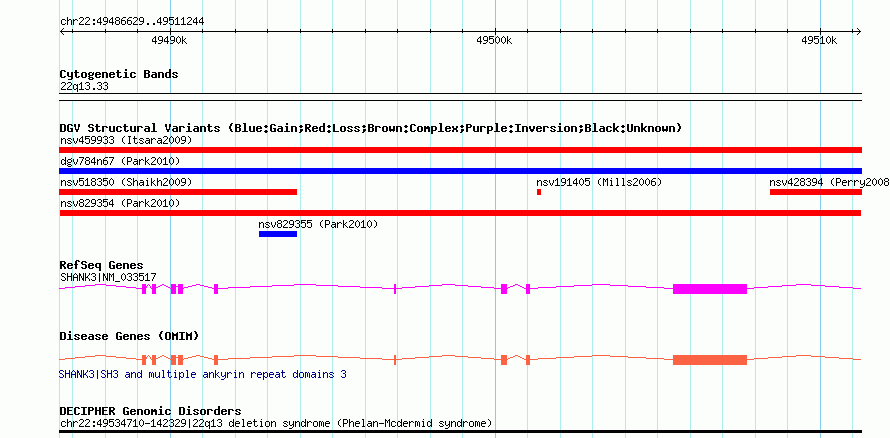The width and height of the screenshot is (890, 438).
Task: Click the left arrow at the ruler start
Action: (62, 32)
